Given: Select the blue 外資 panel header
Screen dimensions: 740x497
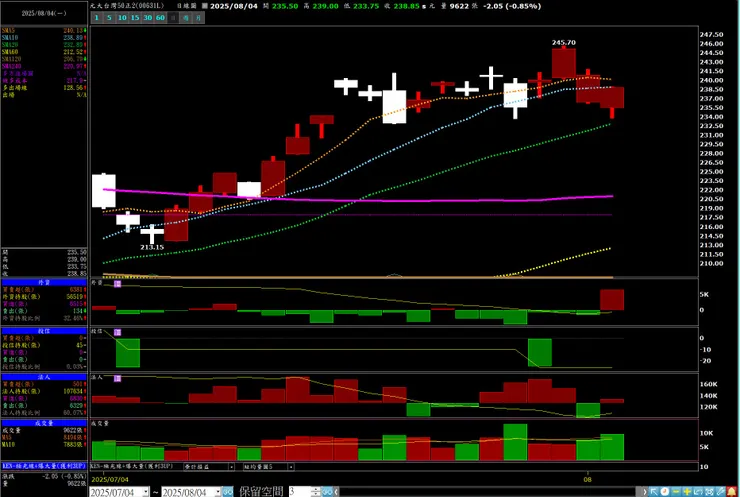Looking at the screenshot, I should point(44,282).
